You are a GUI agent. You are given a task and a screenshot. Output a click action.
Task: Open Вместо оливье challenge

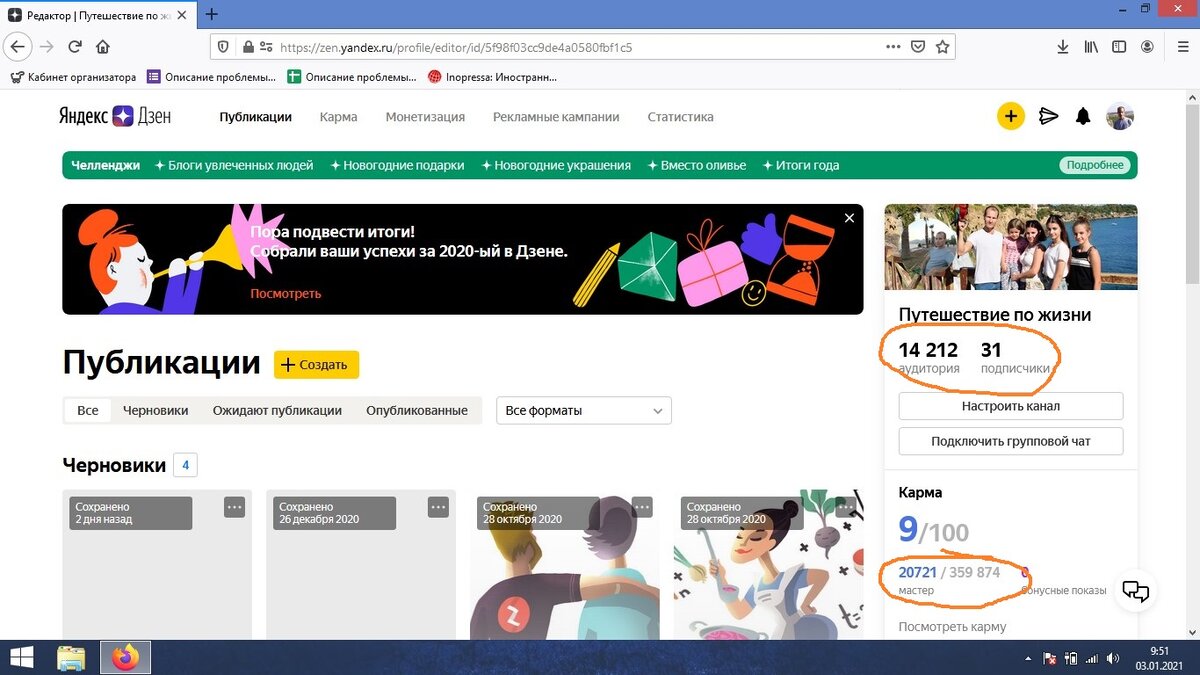[697, 165]
